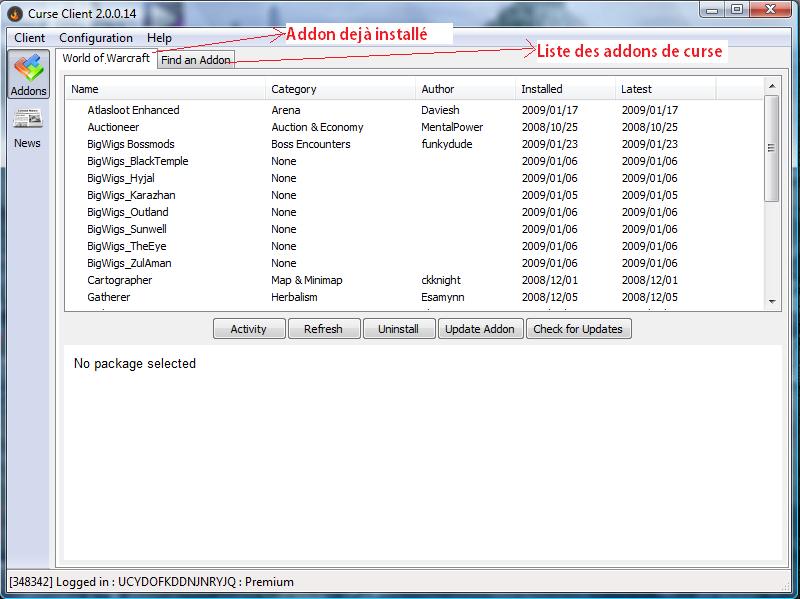Image resolution: width=800 pixels, height=599 pixels.
Task: Click author MentalPower cell
Action: point(452,127)
